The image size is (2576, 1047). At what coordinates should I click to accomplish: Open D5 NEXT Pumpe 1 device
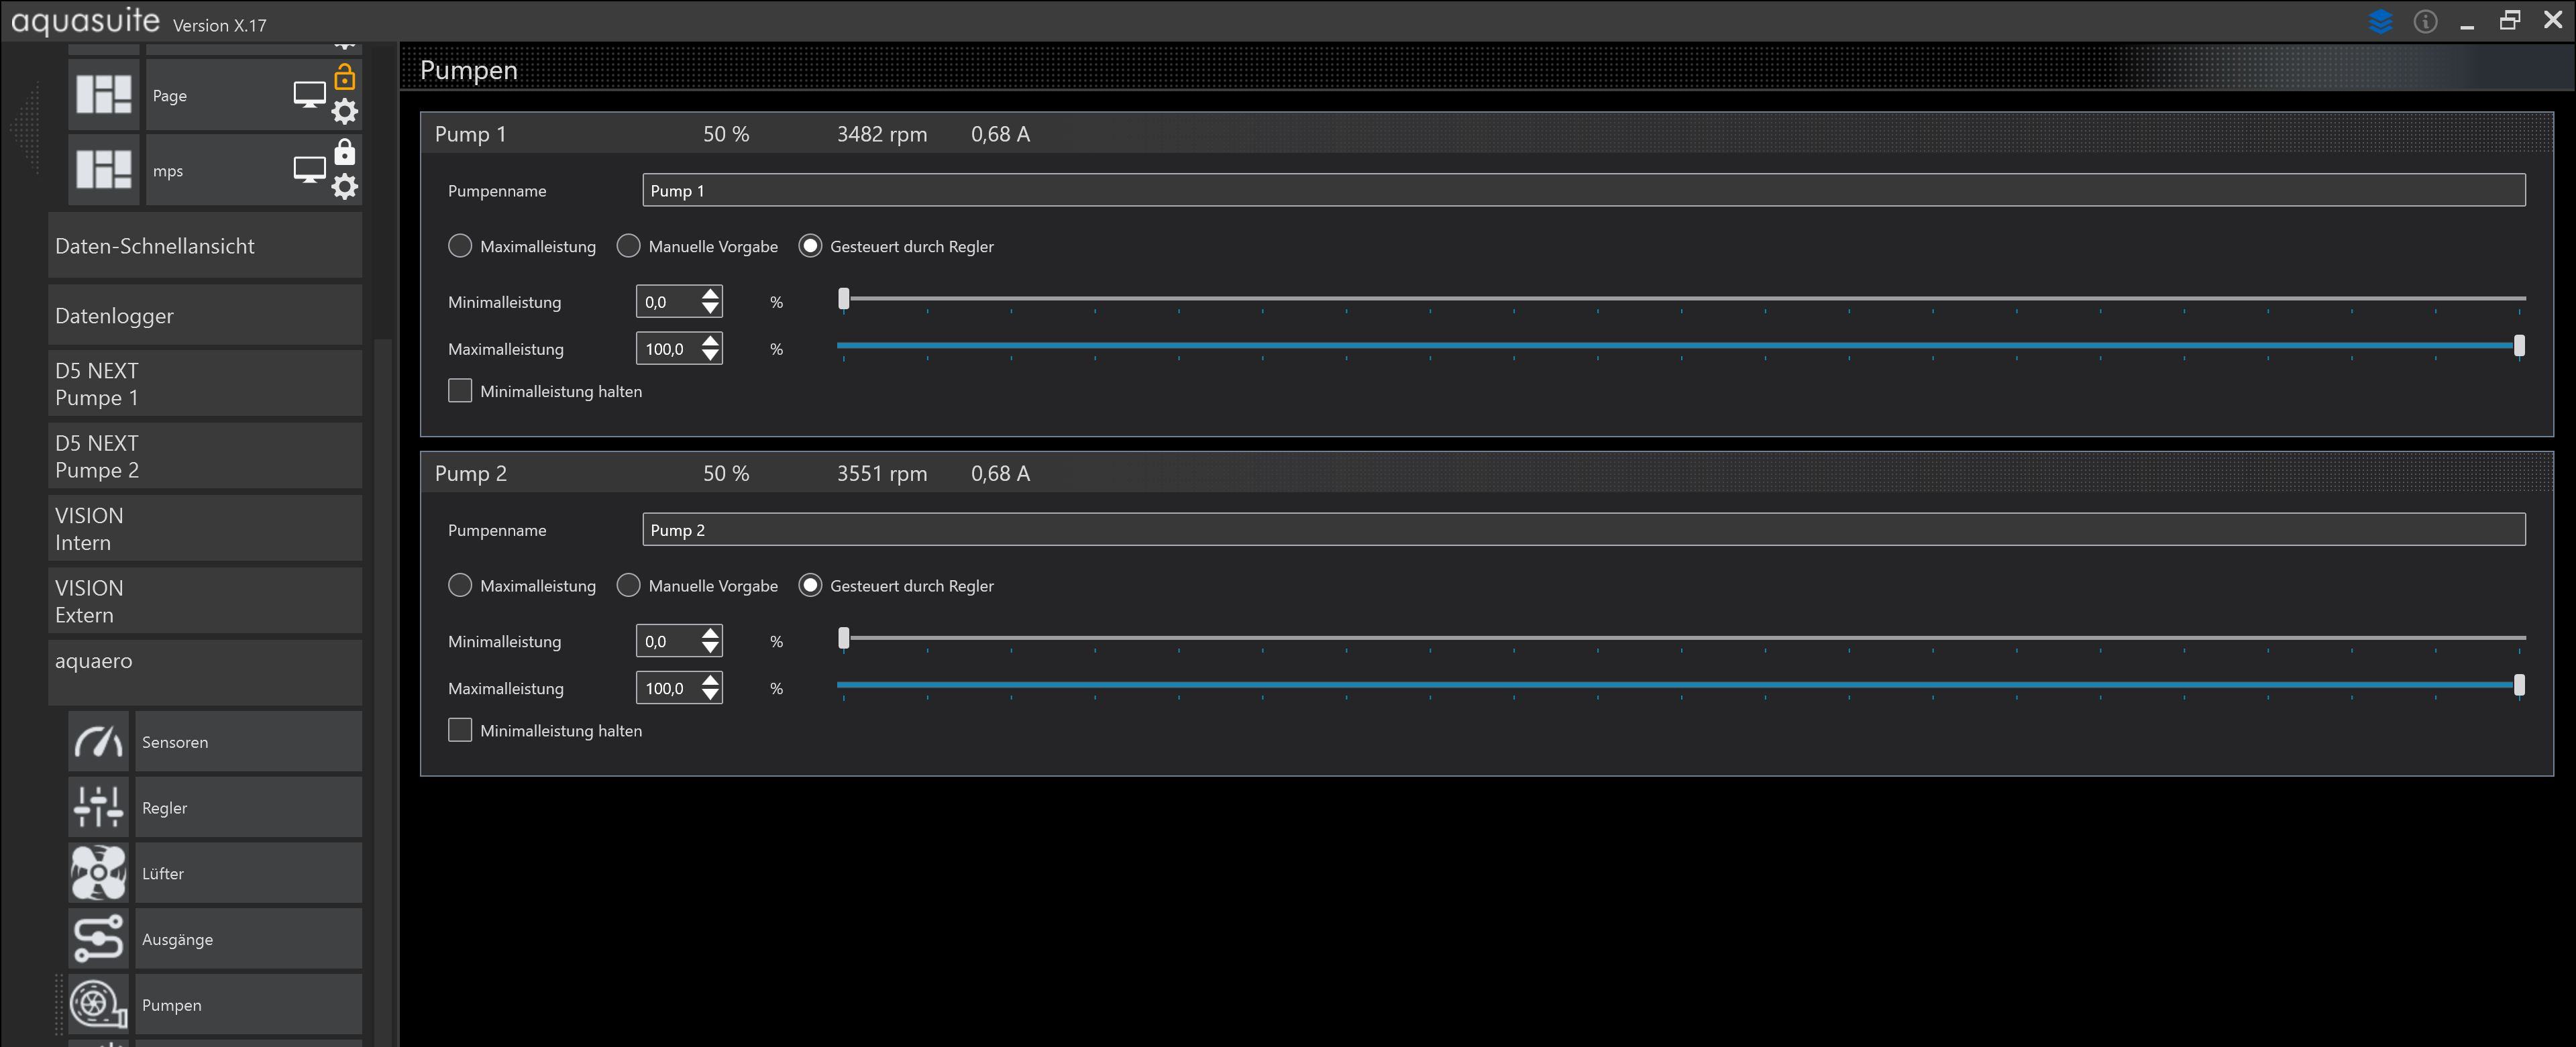click(x=205, y=384)
